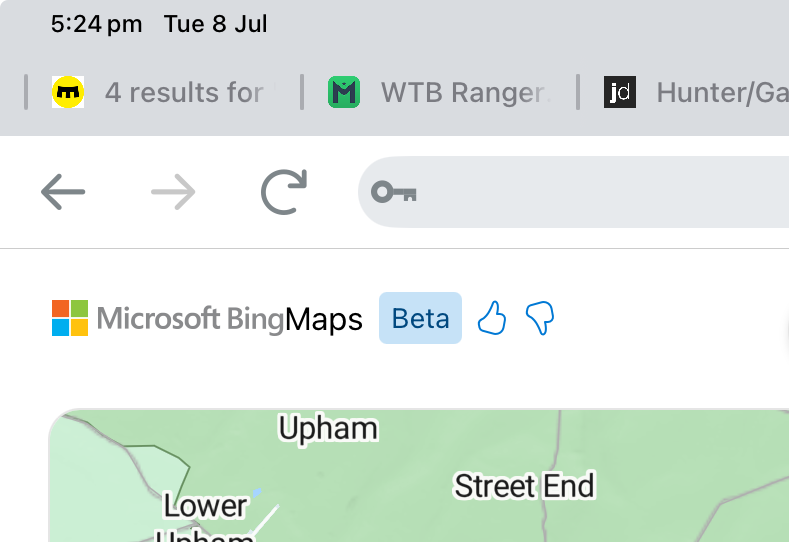The image size is (789, 542).
Task: Open the key icon in address bar
Action: click(x=393, y=192)
